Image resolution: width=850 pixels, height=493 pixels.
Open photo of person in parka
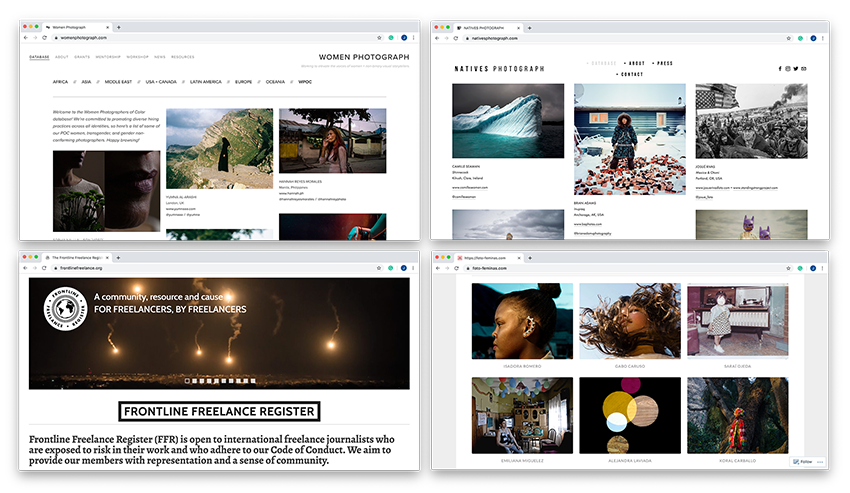[629, 139]
